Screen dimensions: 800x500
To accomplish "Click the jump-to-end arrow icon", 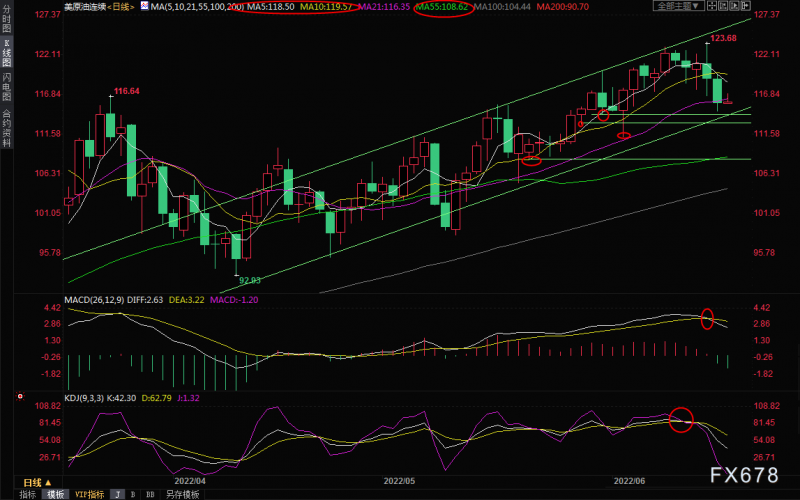I will pos(746,6).
